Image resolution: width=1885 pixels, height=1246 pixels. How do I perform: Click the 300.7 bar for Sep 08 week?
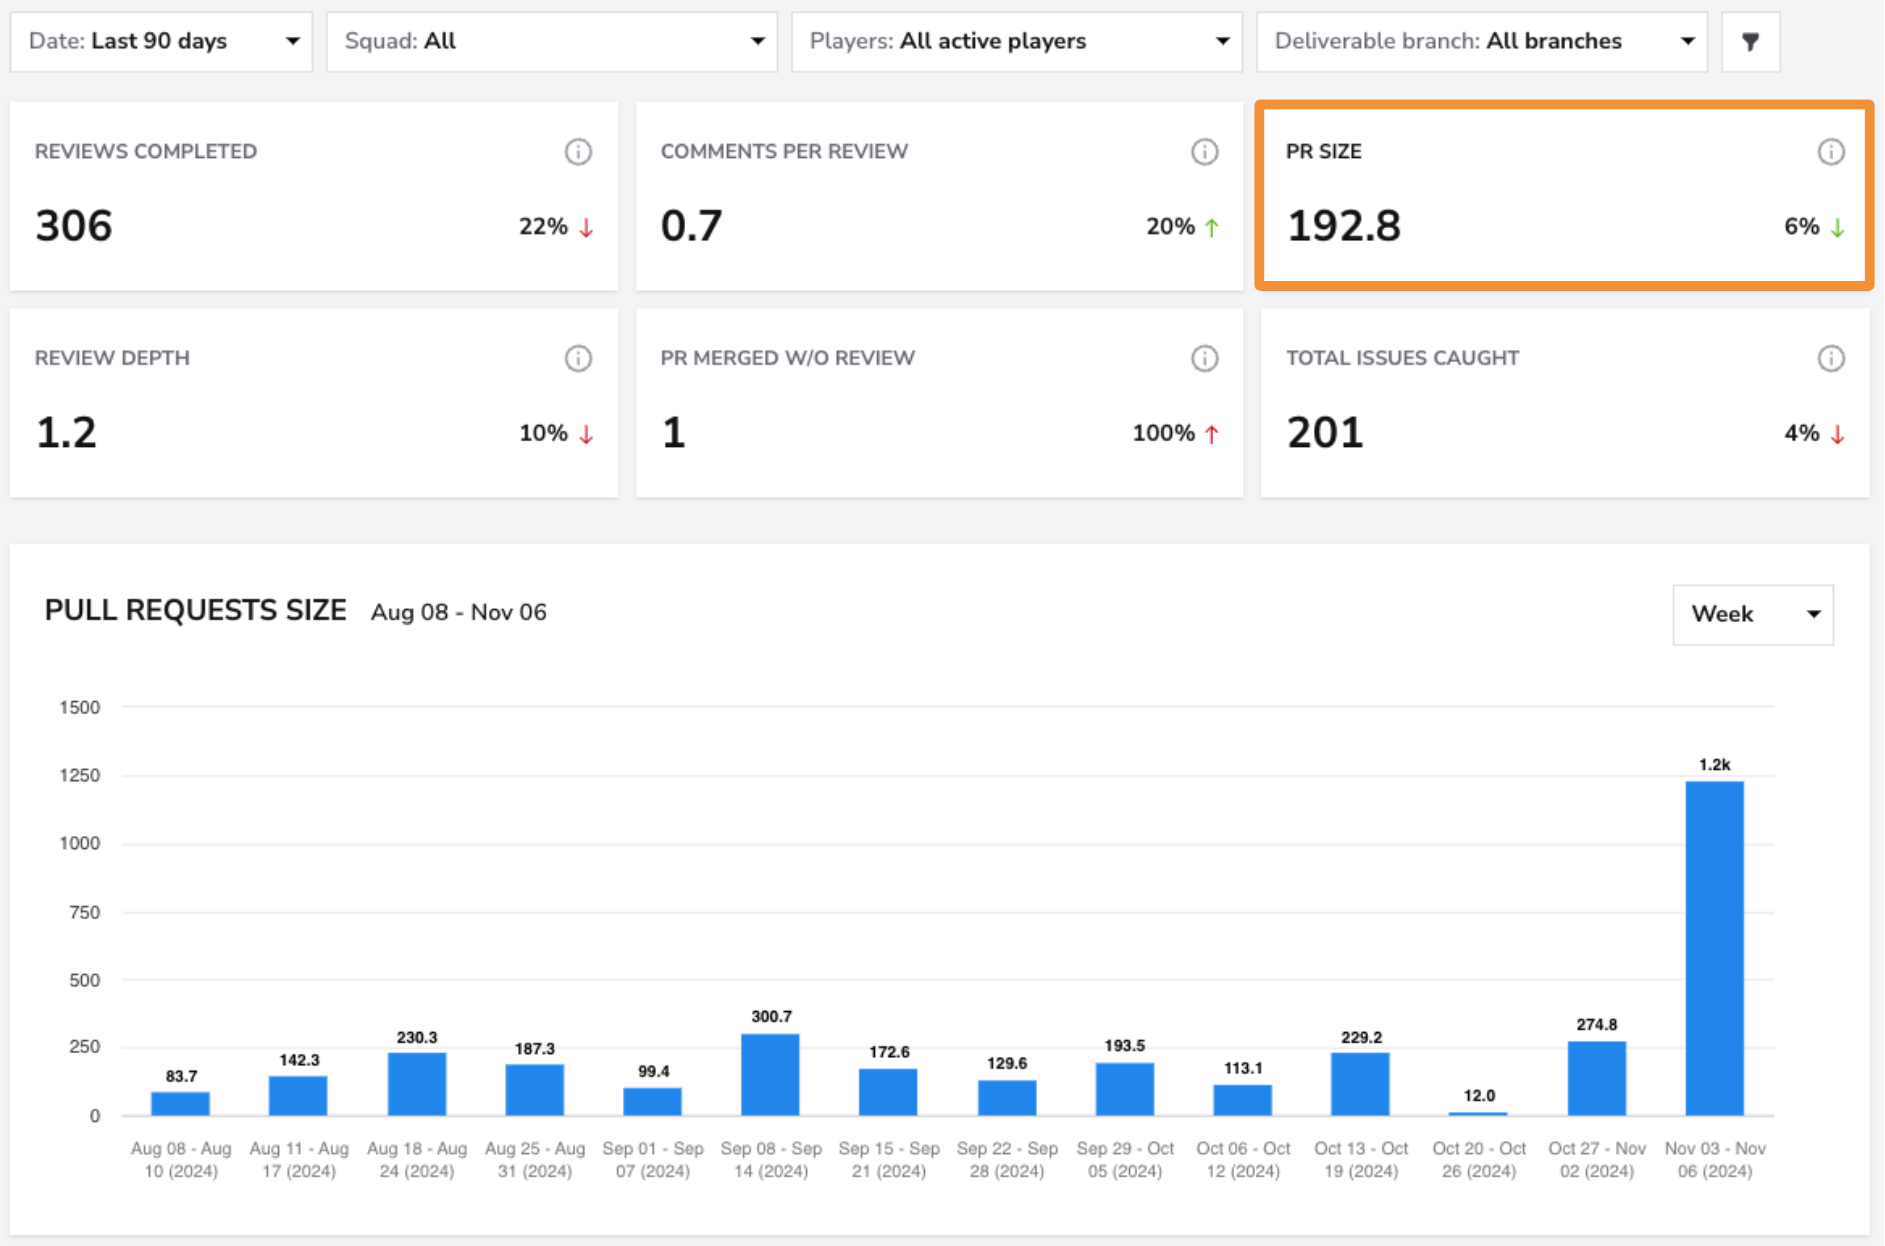coord(770,1074)
